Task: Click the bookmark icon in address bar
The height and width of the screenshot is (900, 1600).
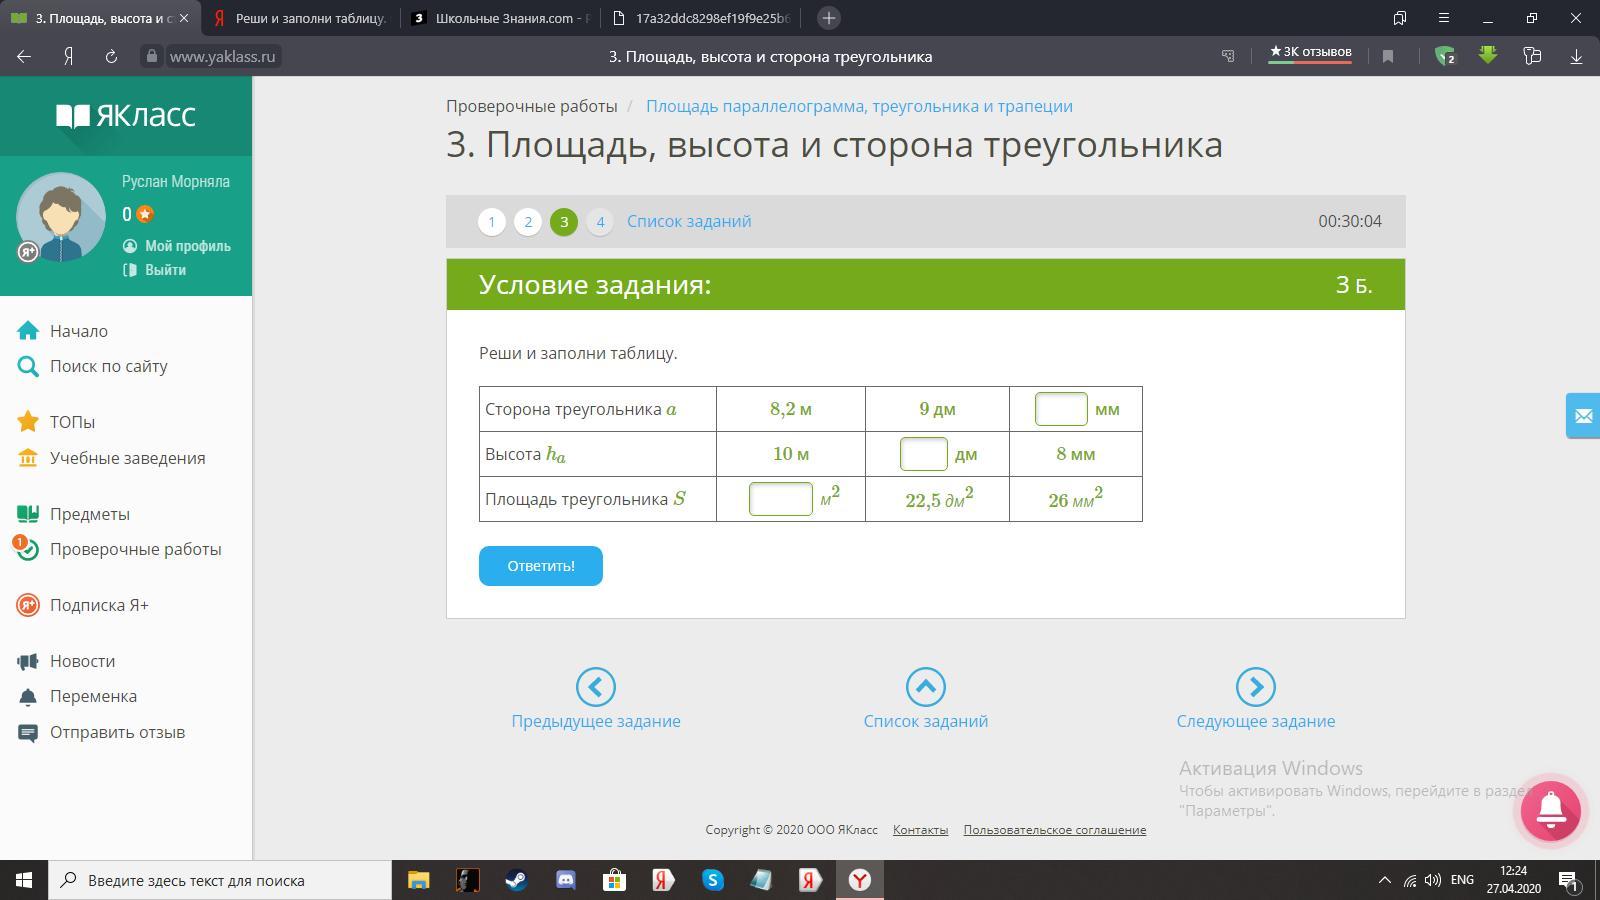Action: coord(1388,57)
